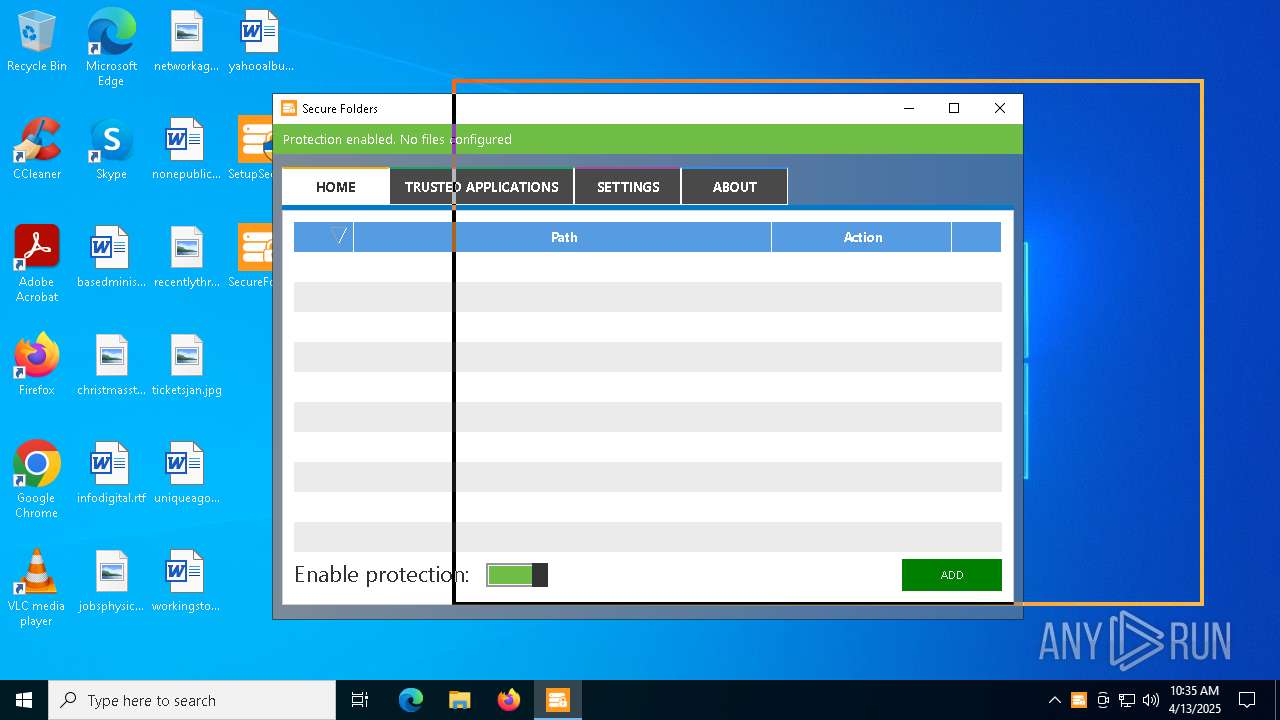Open VLC media player shortcut
1280x720 pixels.
click(37, 587)
